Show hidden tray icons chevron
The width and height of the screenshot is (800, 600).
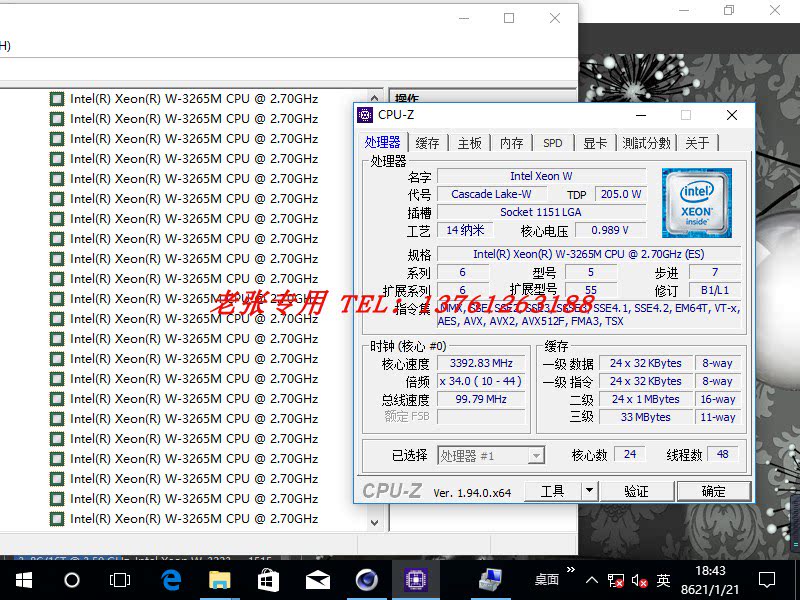592,580
